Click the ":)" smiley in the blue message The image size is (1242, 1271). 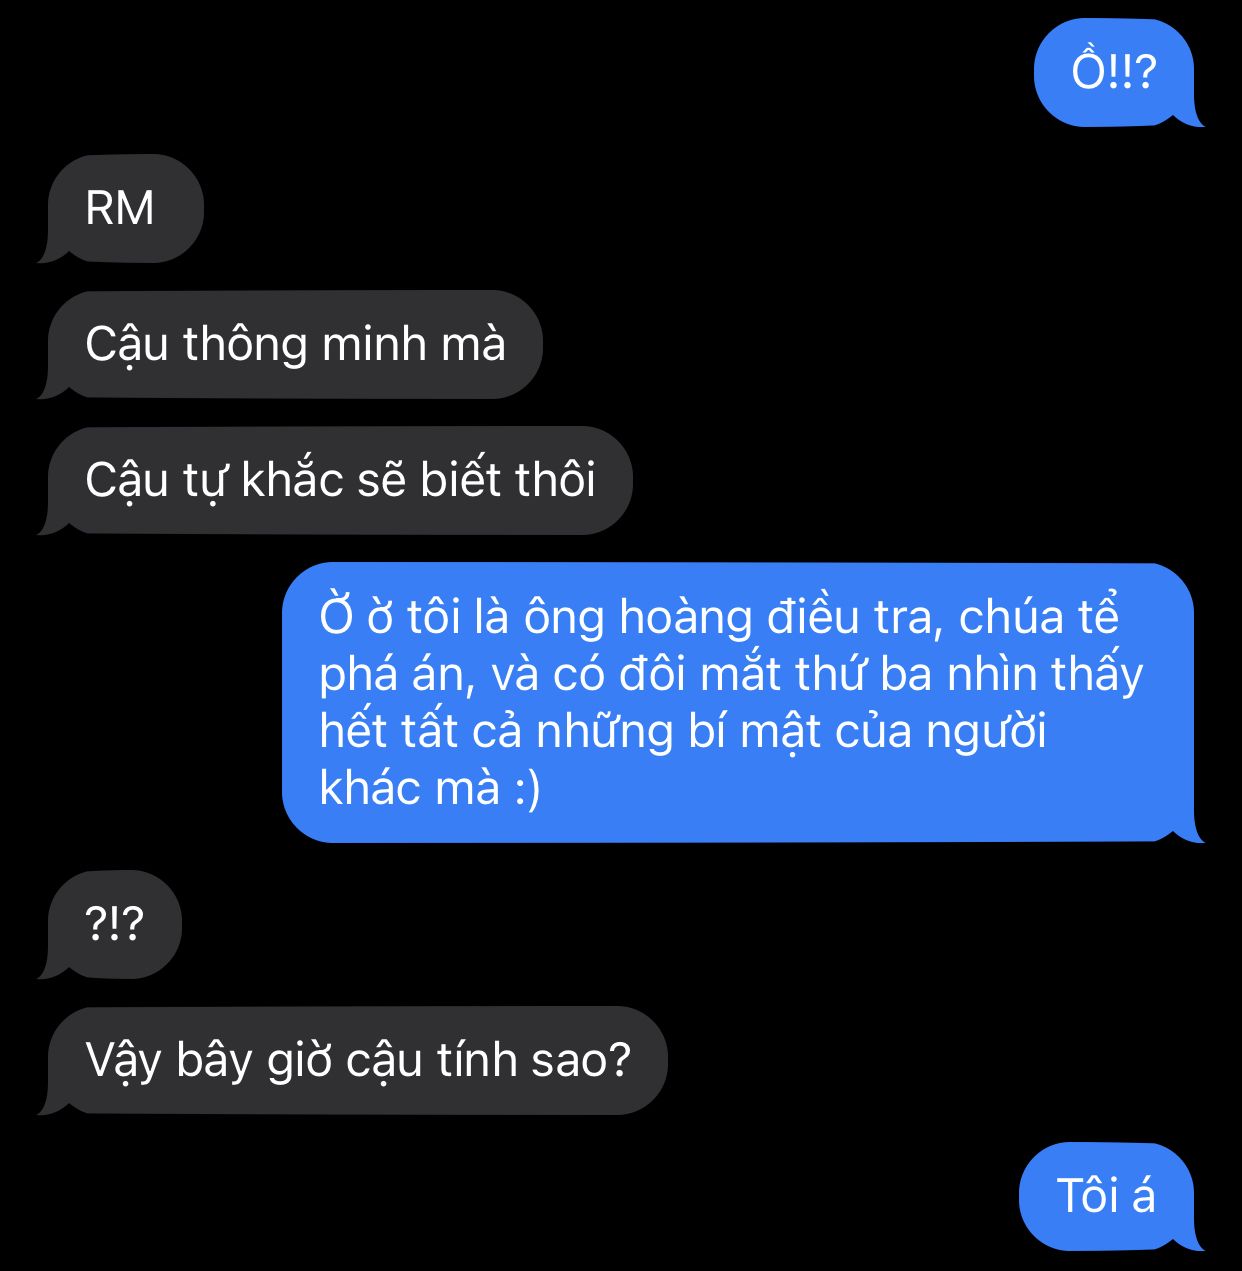[527, 788]
